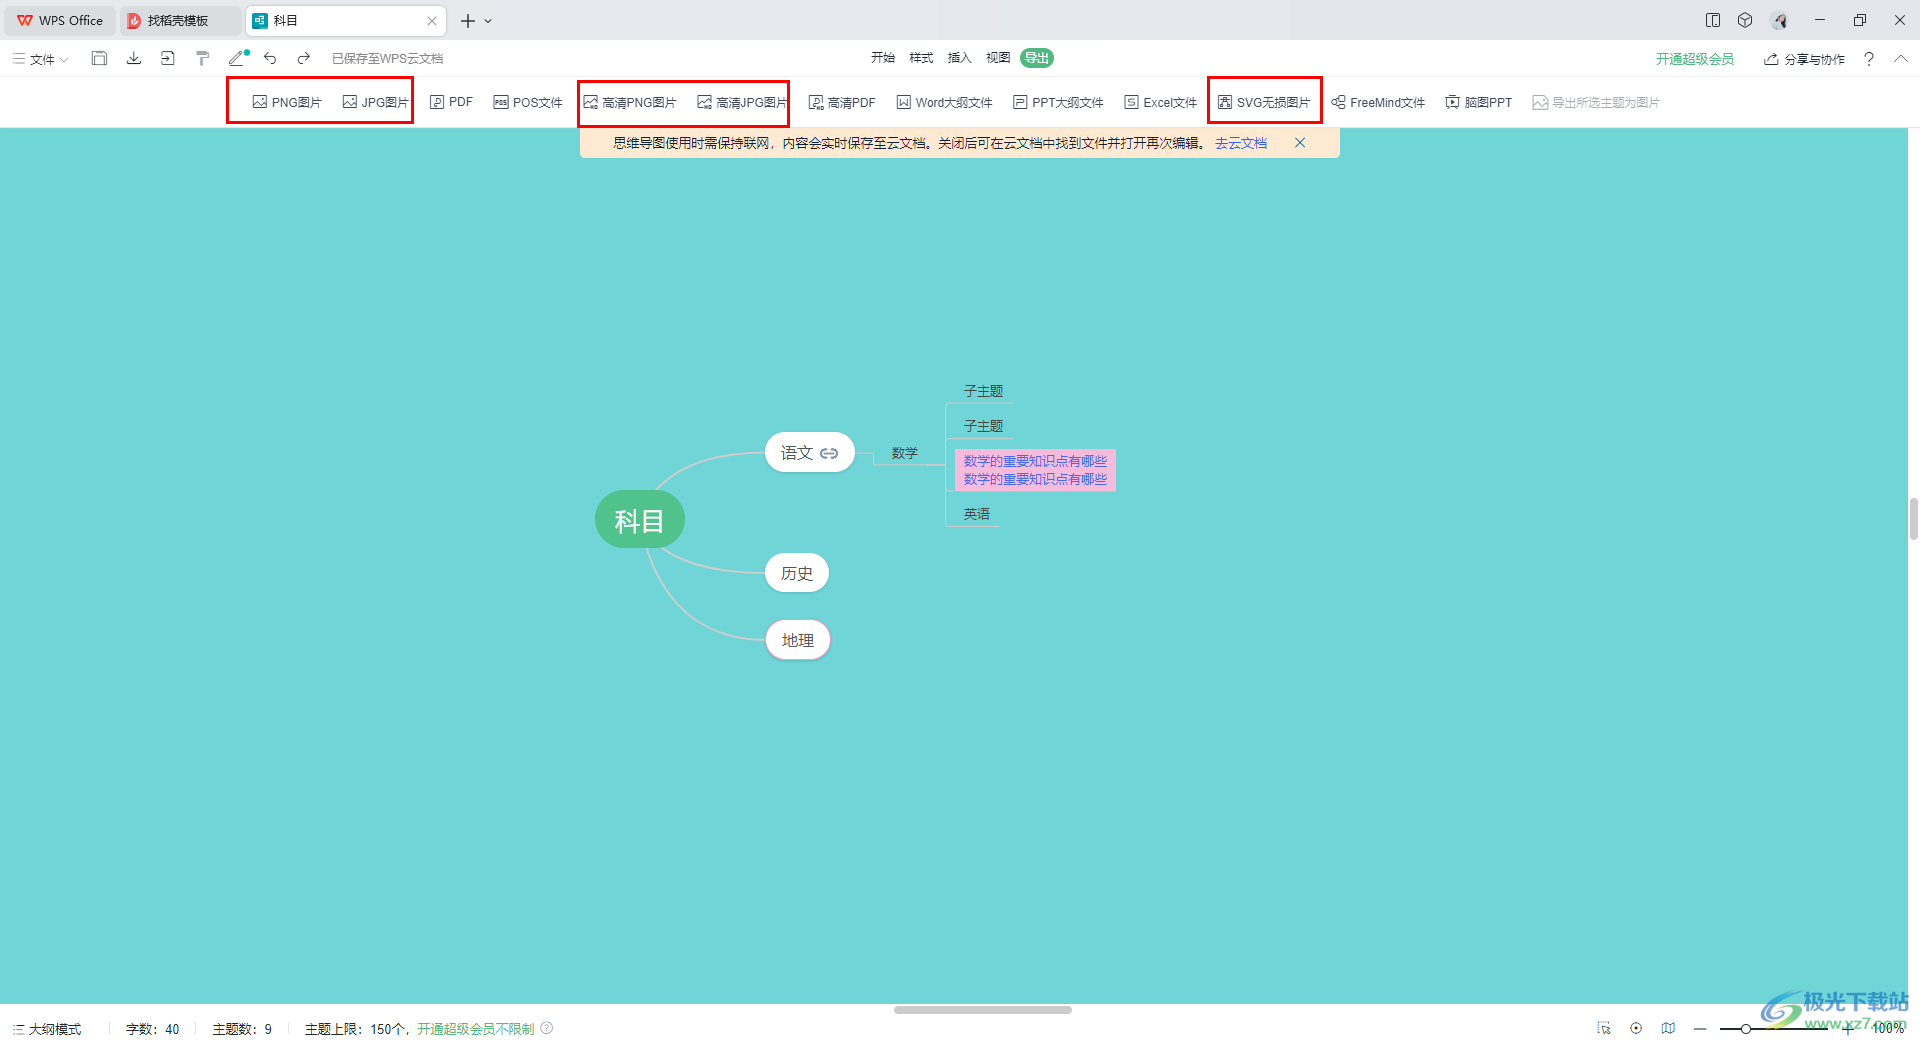Add a new tab with plus button

pos(467,21)
